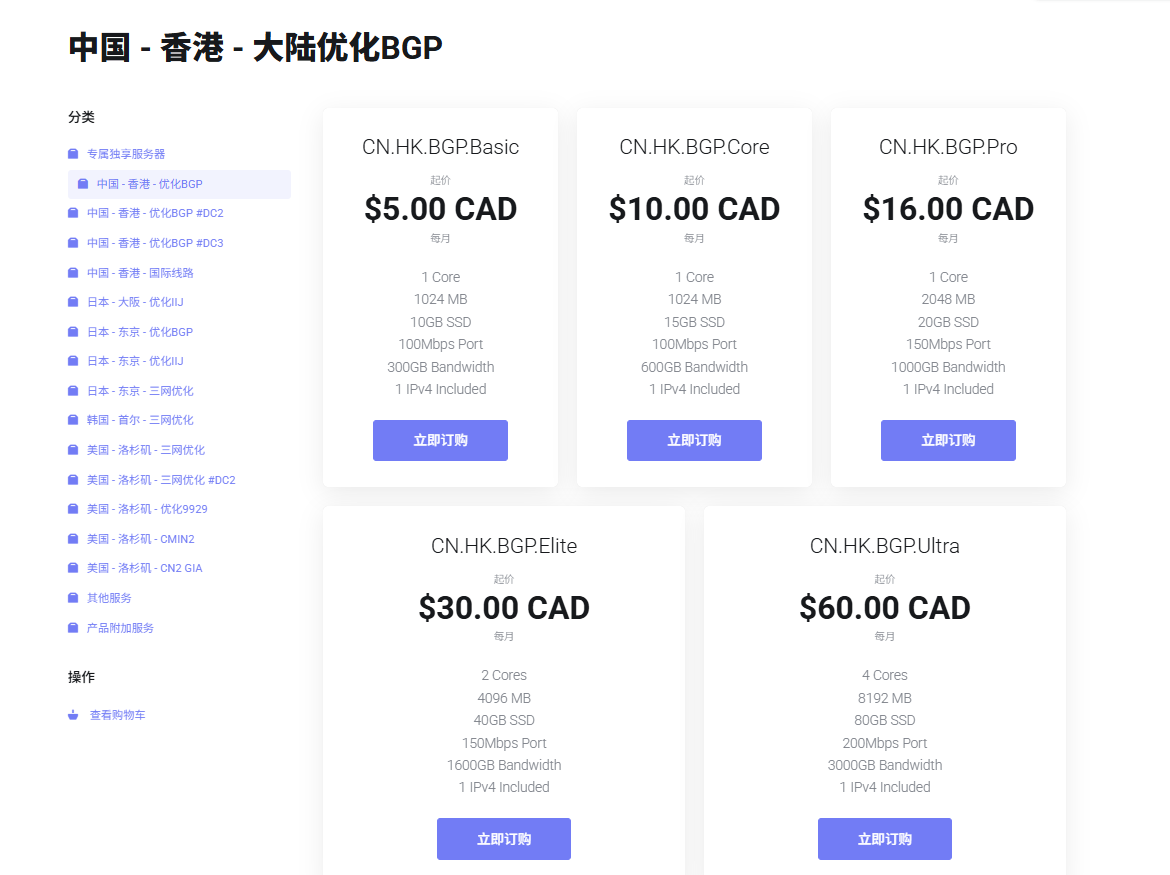The image size is (1170, 875).
Task: Order the CN.HK.BGP.Core plan via 立即订购
Action: tap(694, 440)
